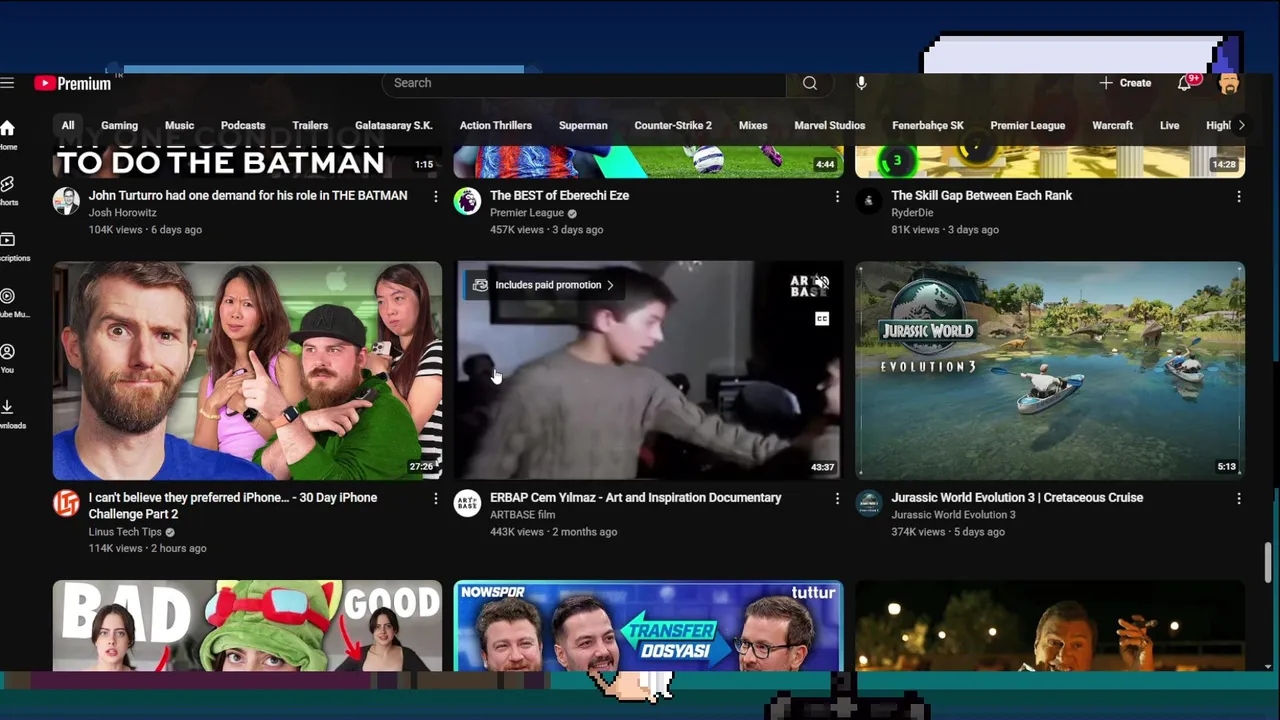
Task: Show more category chips with right arrow
Action: [1241, 125]
